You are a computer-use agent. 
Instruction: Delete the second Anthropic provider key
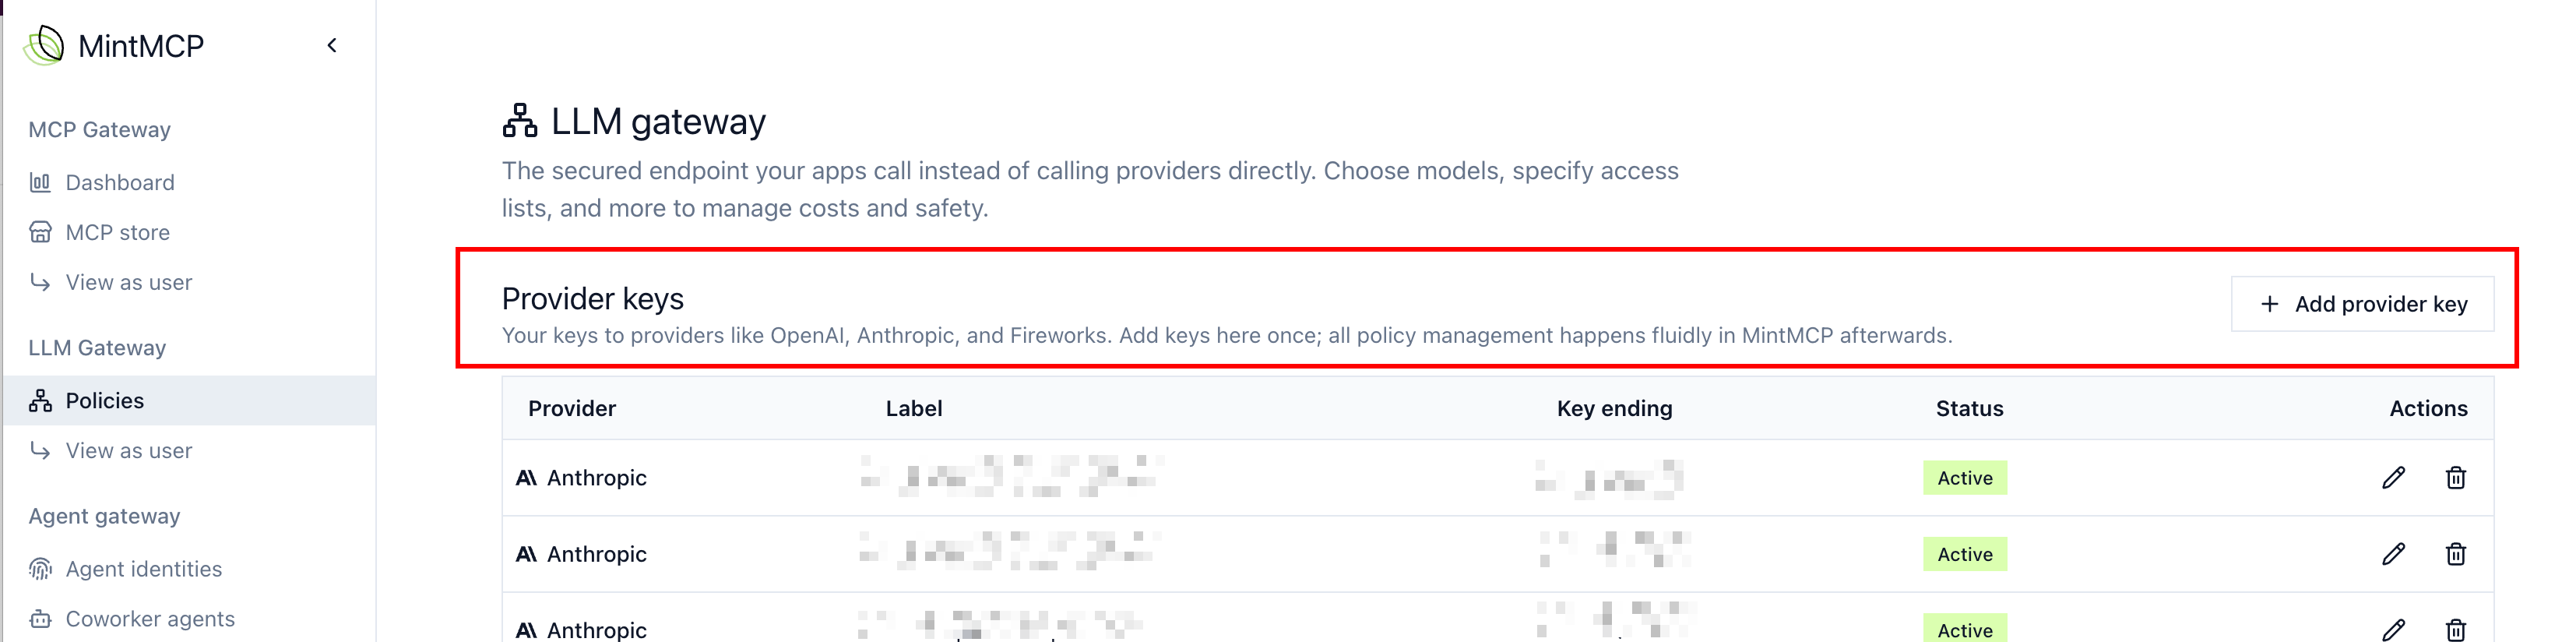[x=2455, y=553]
